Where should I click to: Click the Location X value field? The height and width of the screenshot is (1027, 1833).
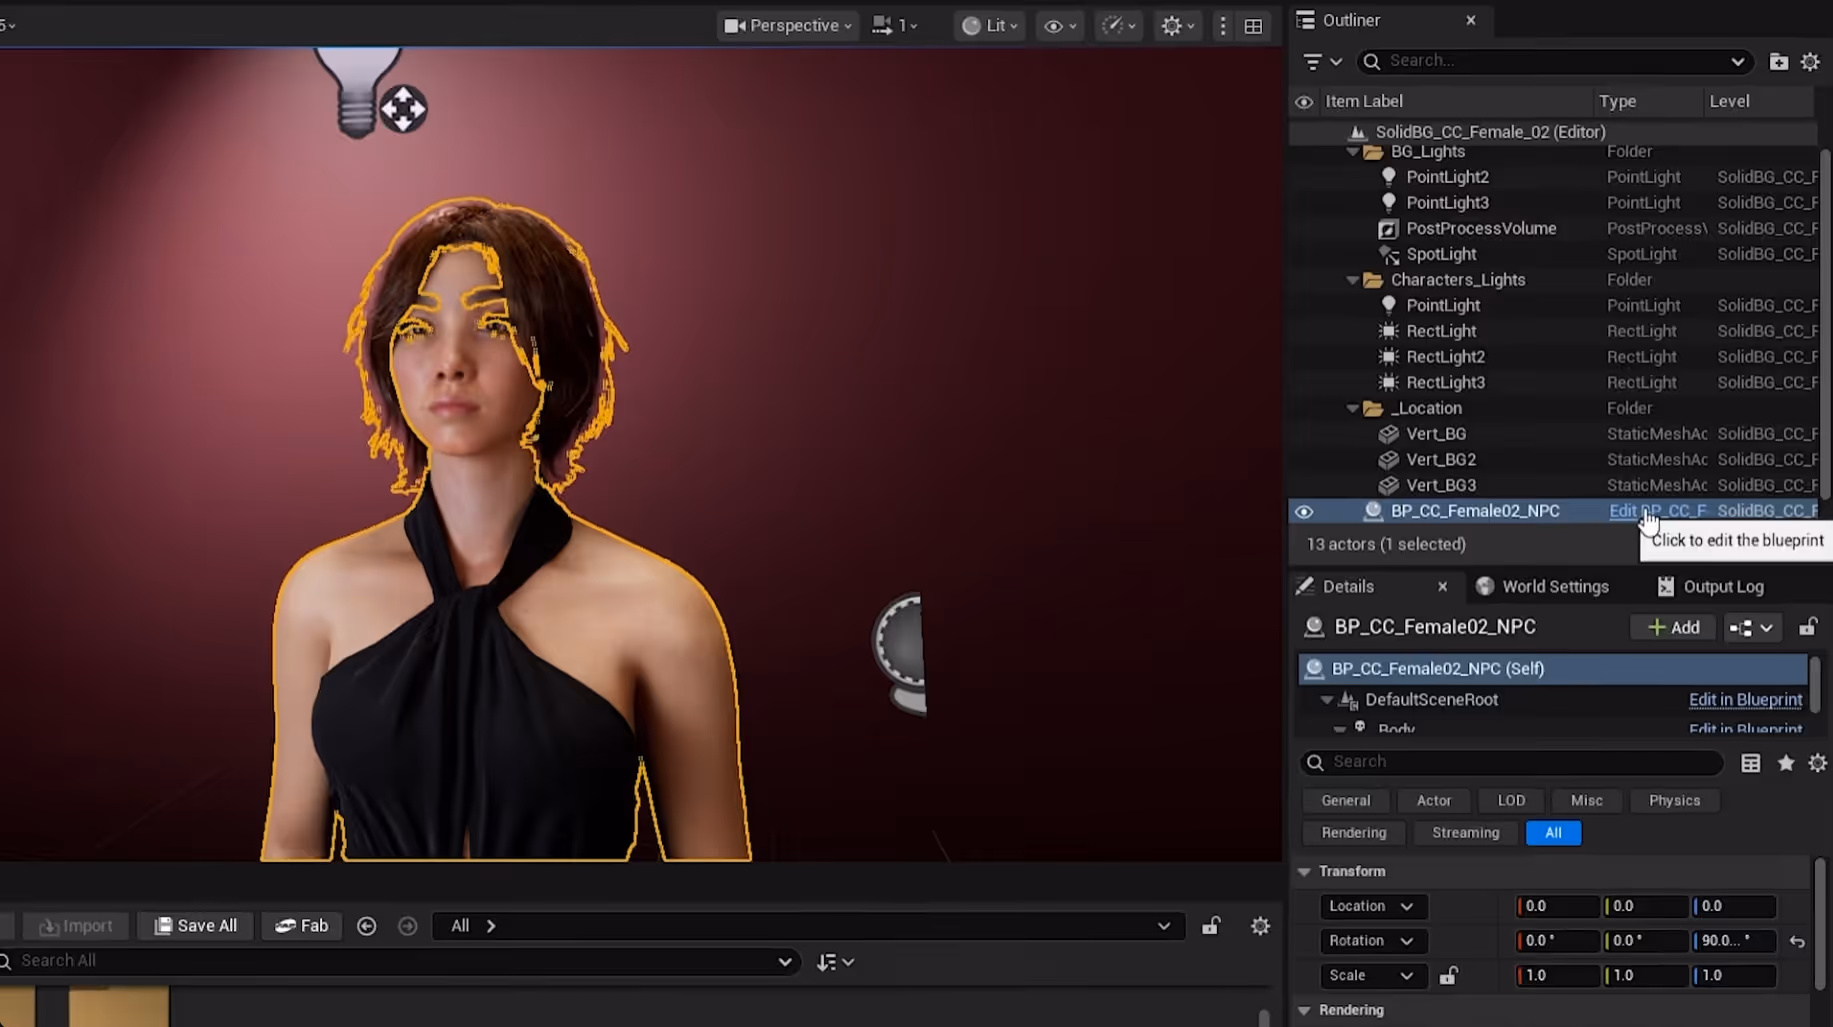[x=1556, y=906]
